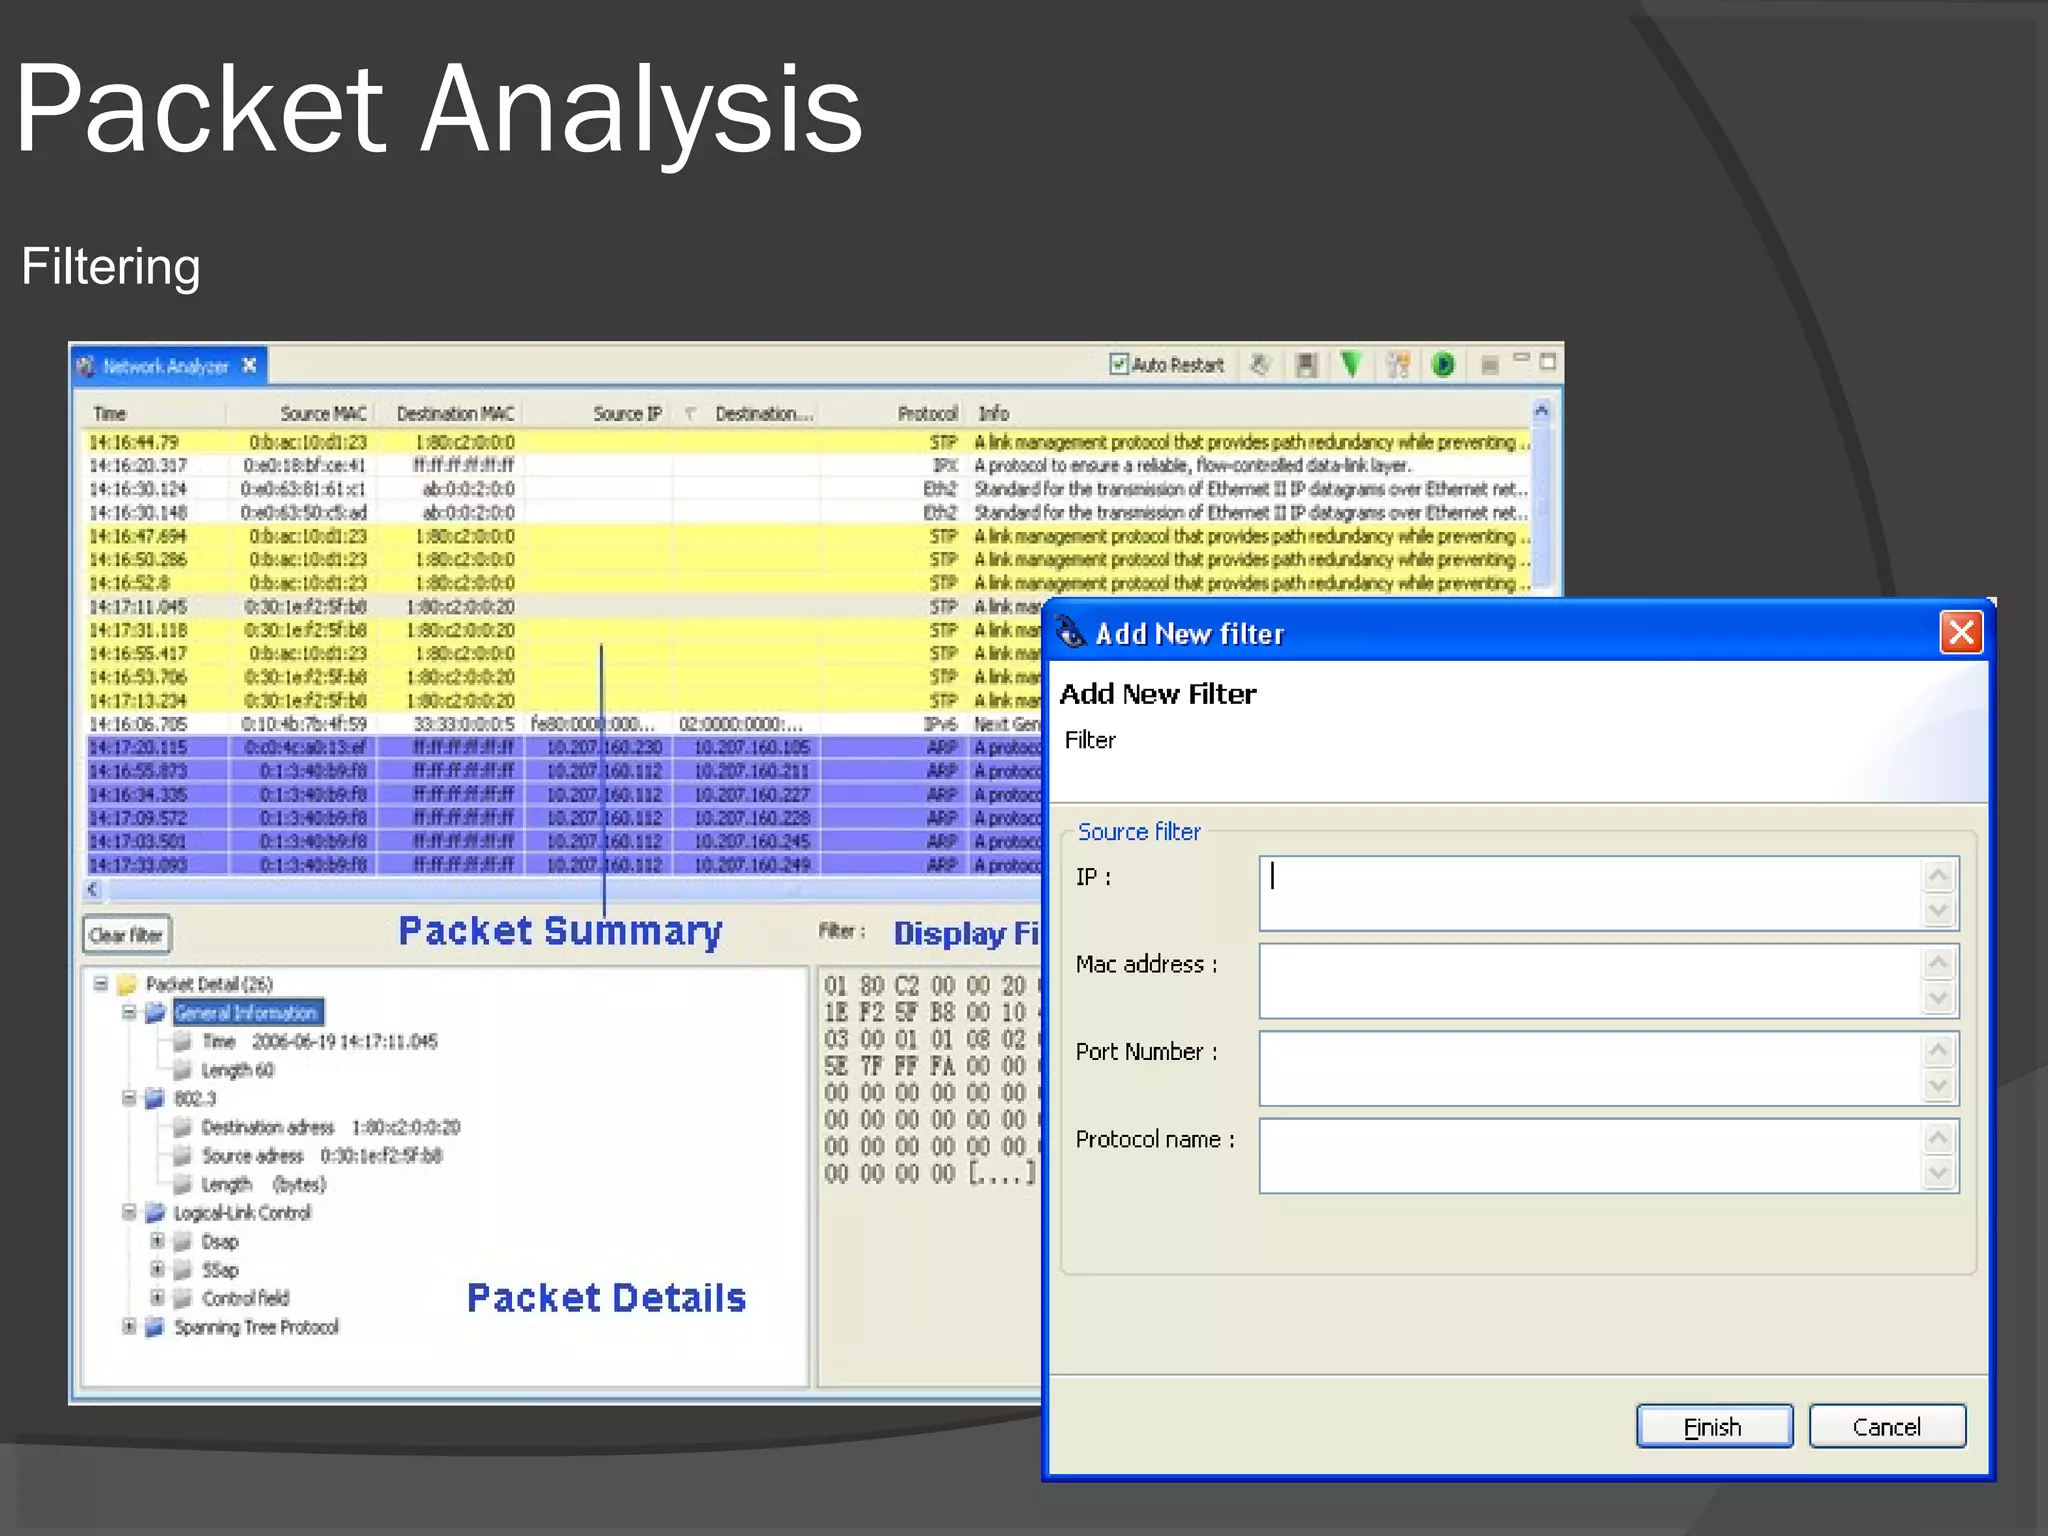Expand the Spanning Tree Protocol node

click(129, 1326)
